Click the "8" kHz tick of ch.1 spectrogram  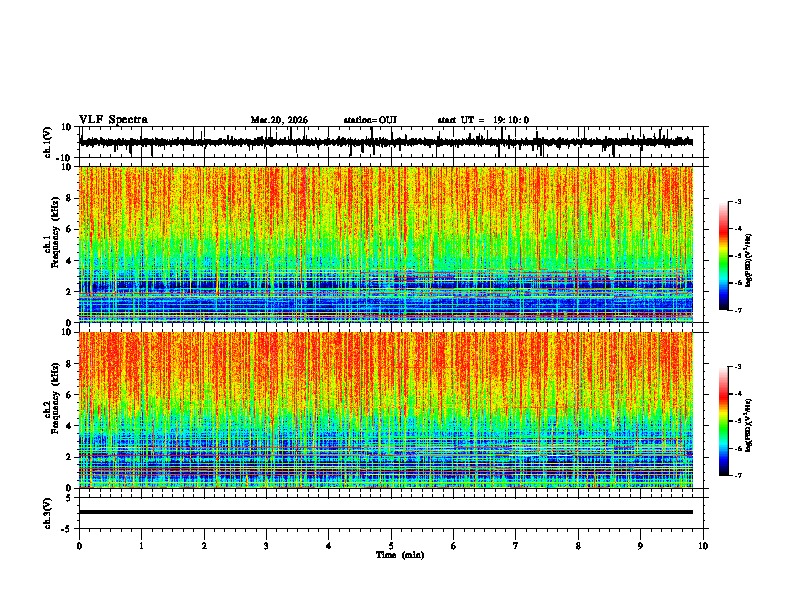point(69,198)
